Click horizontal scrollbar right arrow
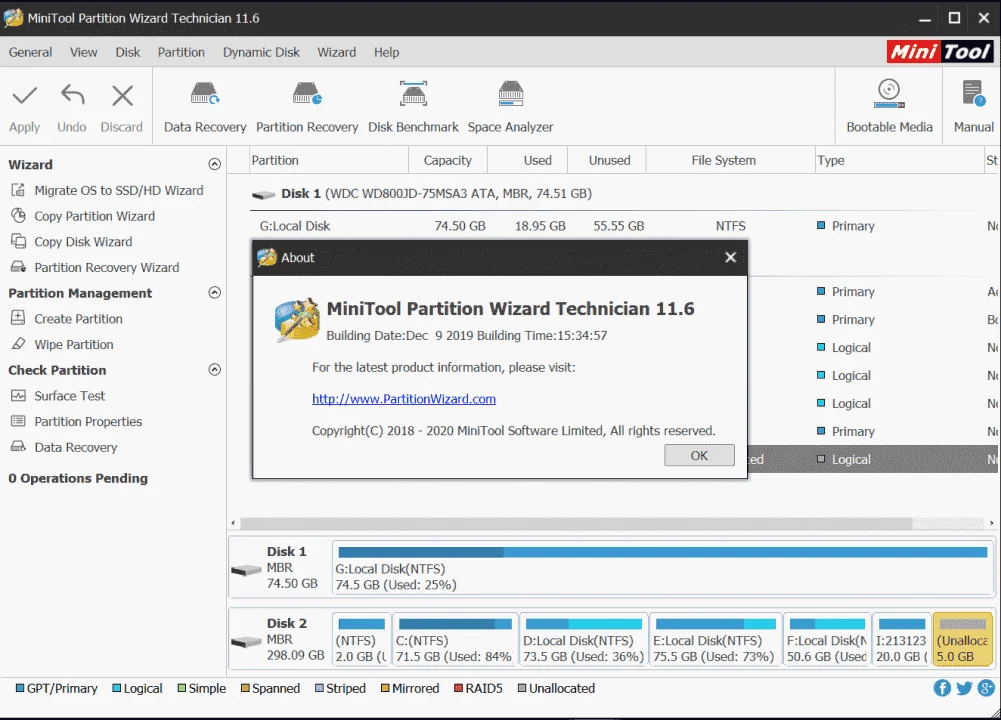 [991, 523]
